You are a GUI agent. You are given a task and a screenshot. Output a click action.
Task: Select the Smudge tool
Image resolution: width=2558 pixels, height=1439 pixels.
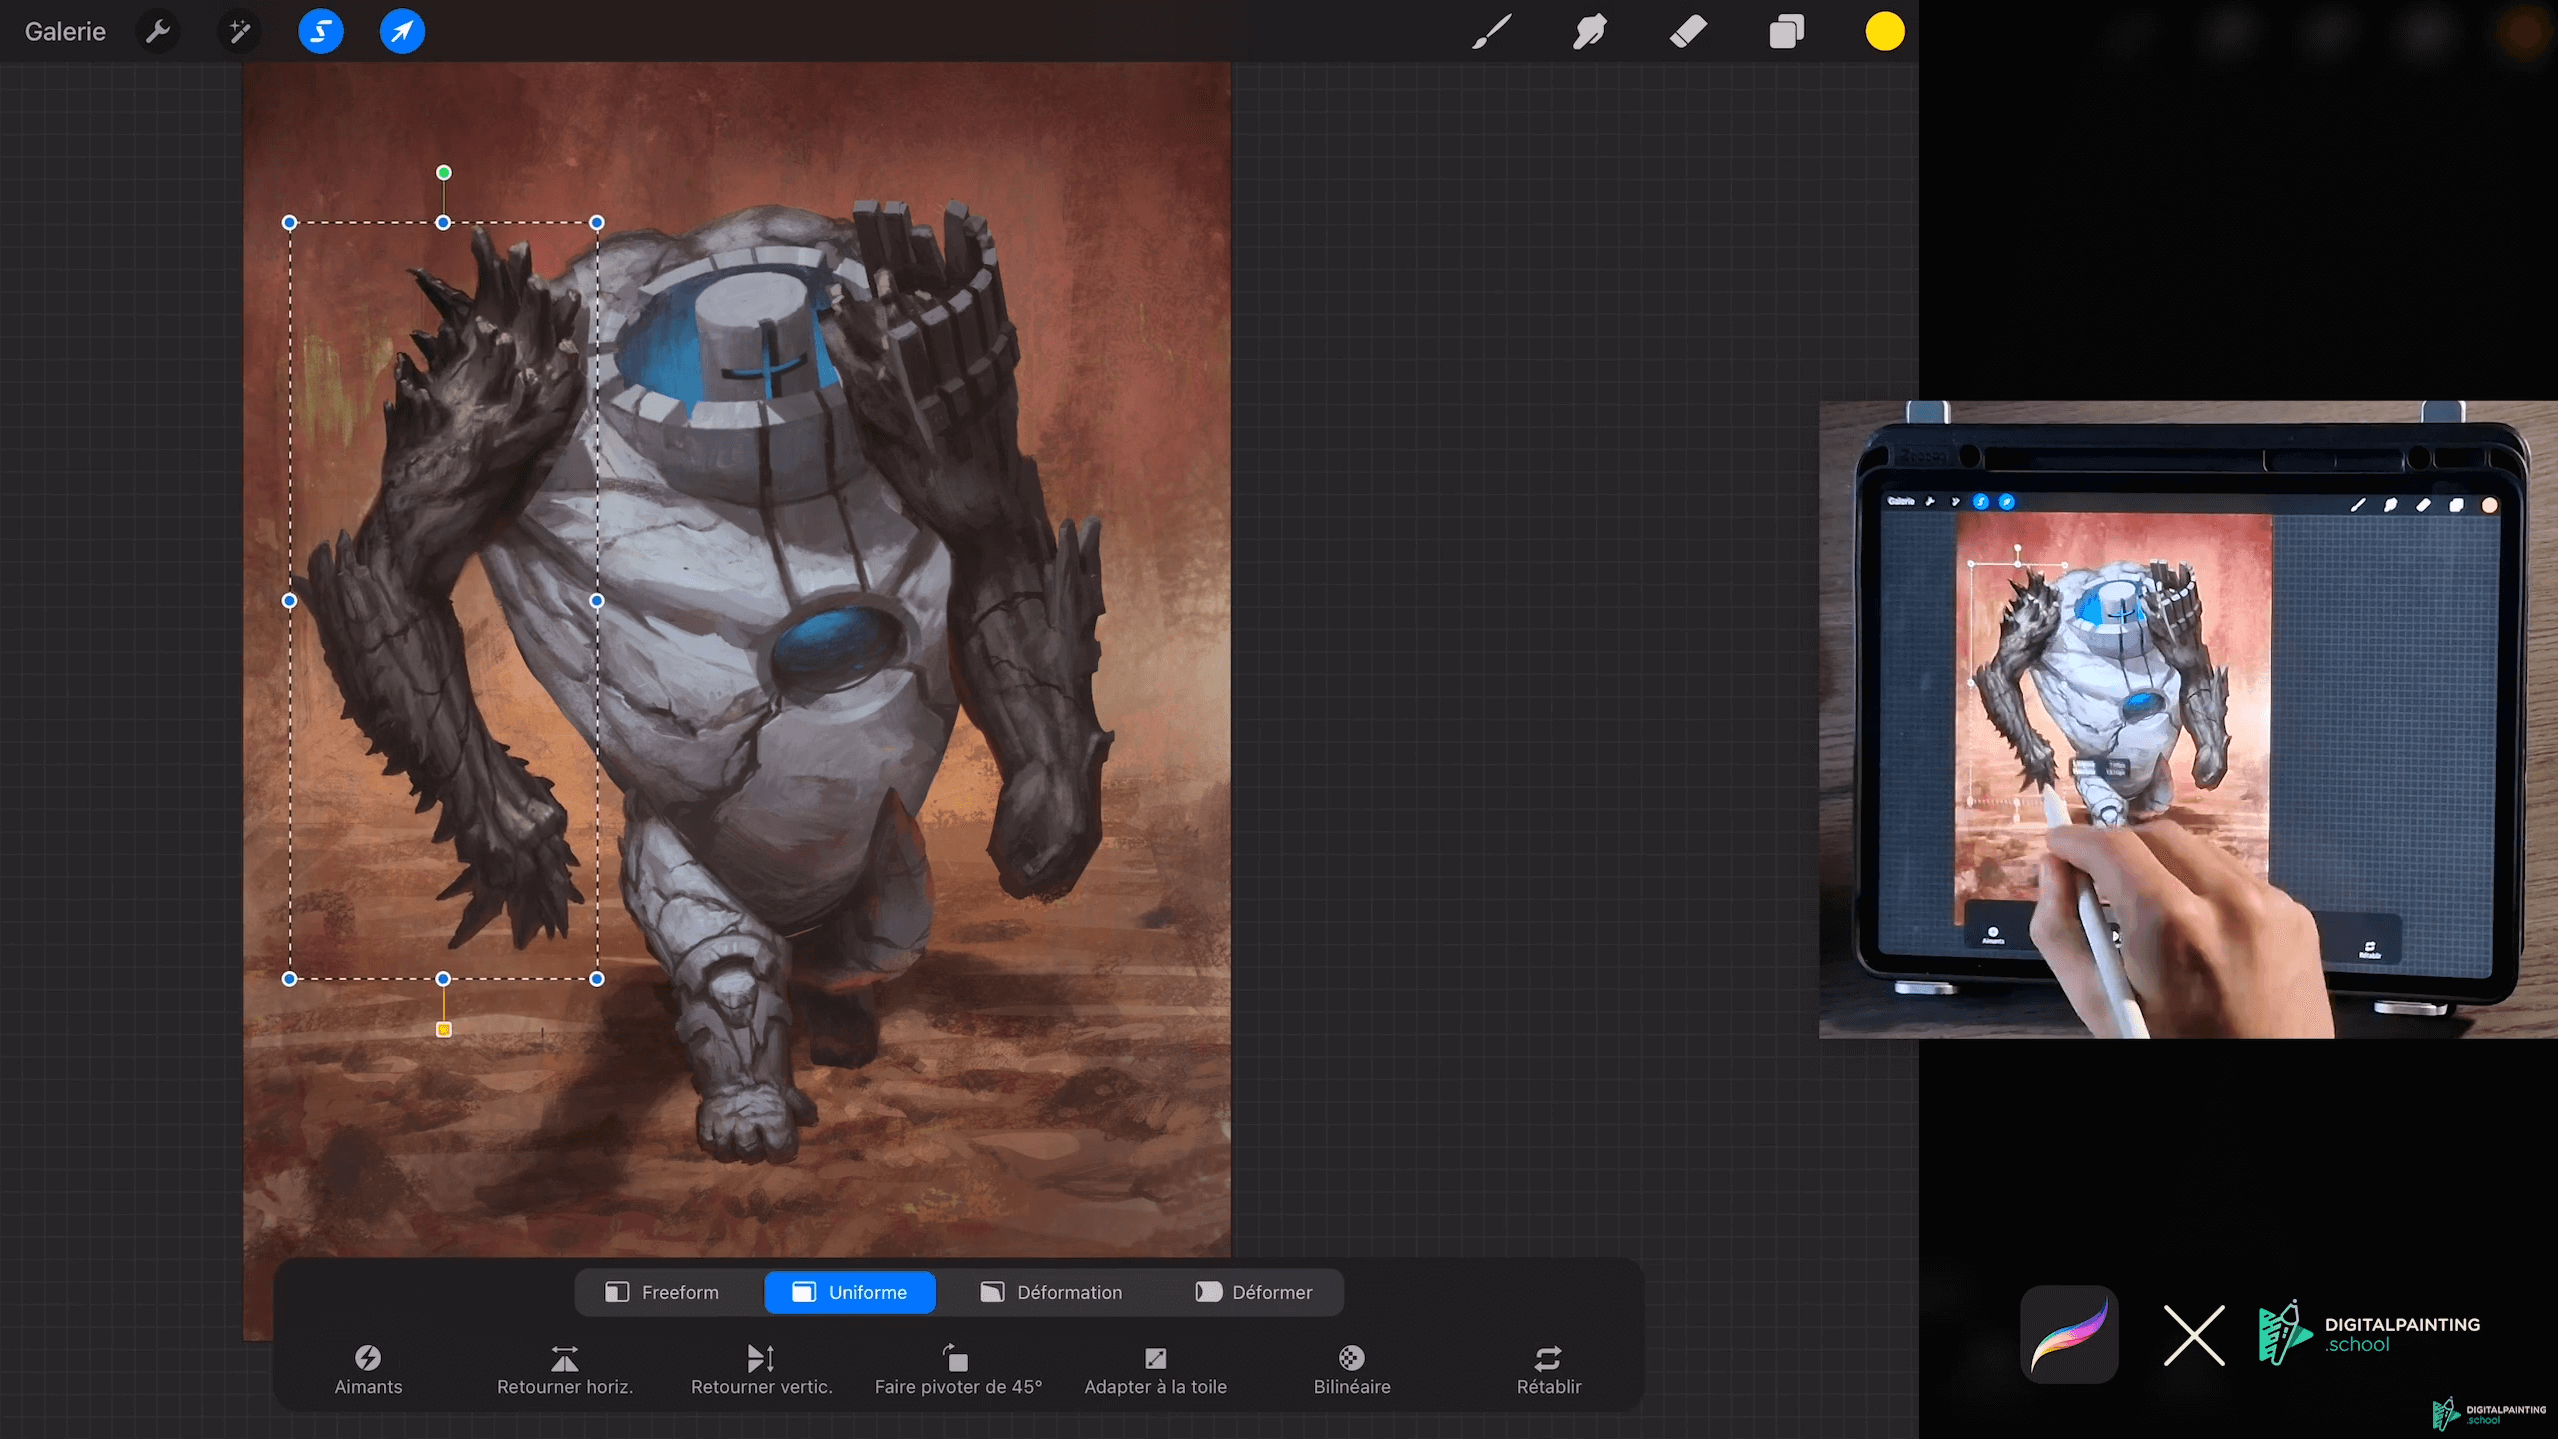[x=1589, y=31]
